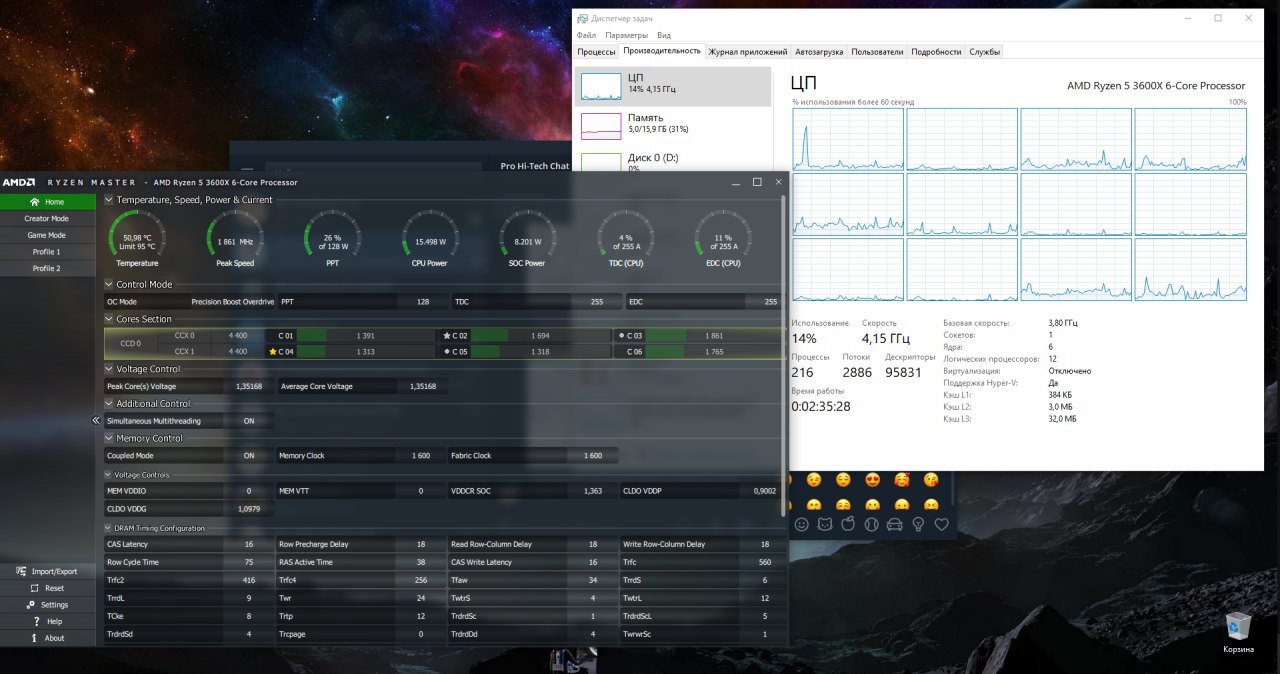
Task: Click the TDC (CPU) gauge
Action: click(x=626, y=238)
